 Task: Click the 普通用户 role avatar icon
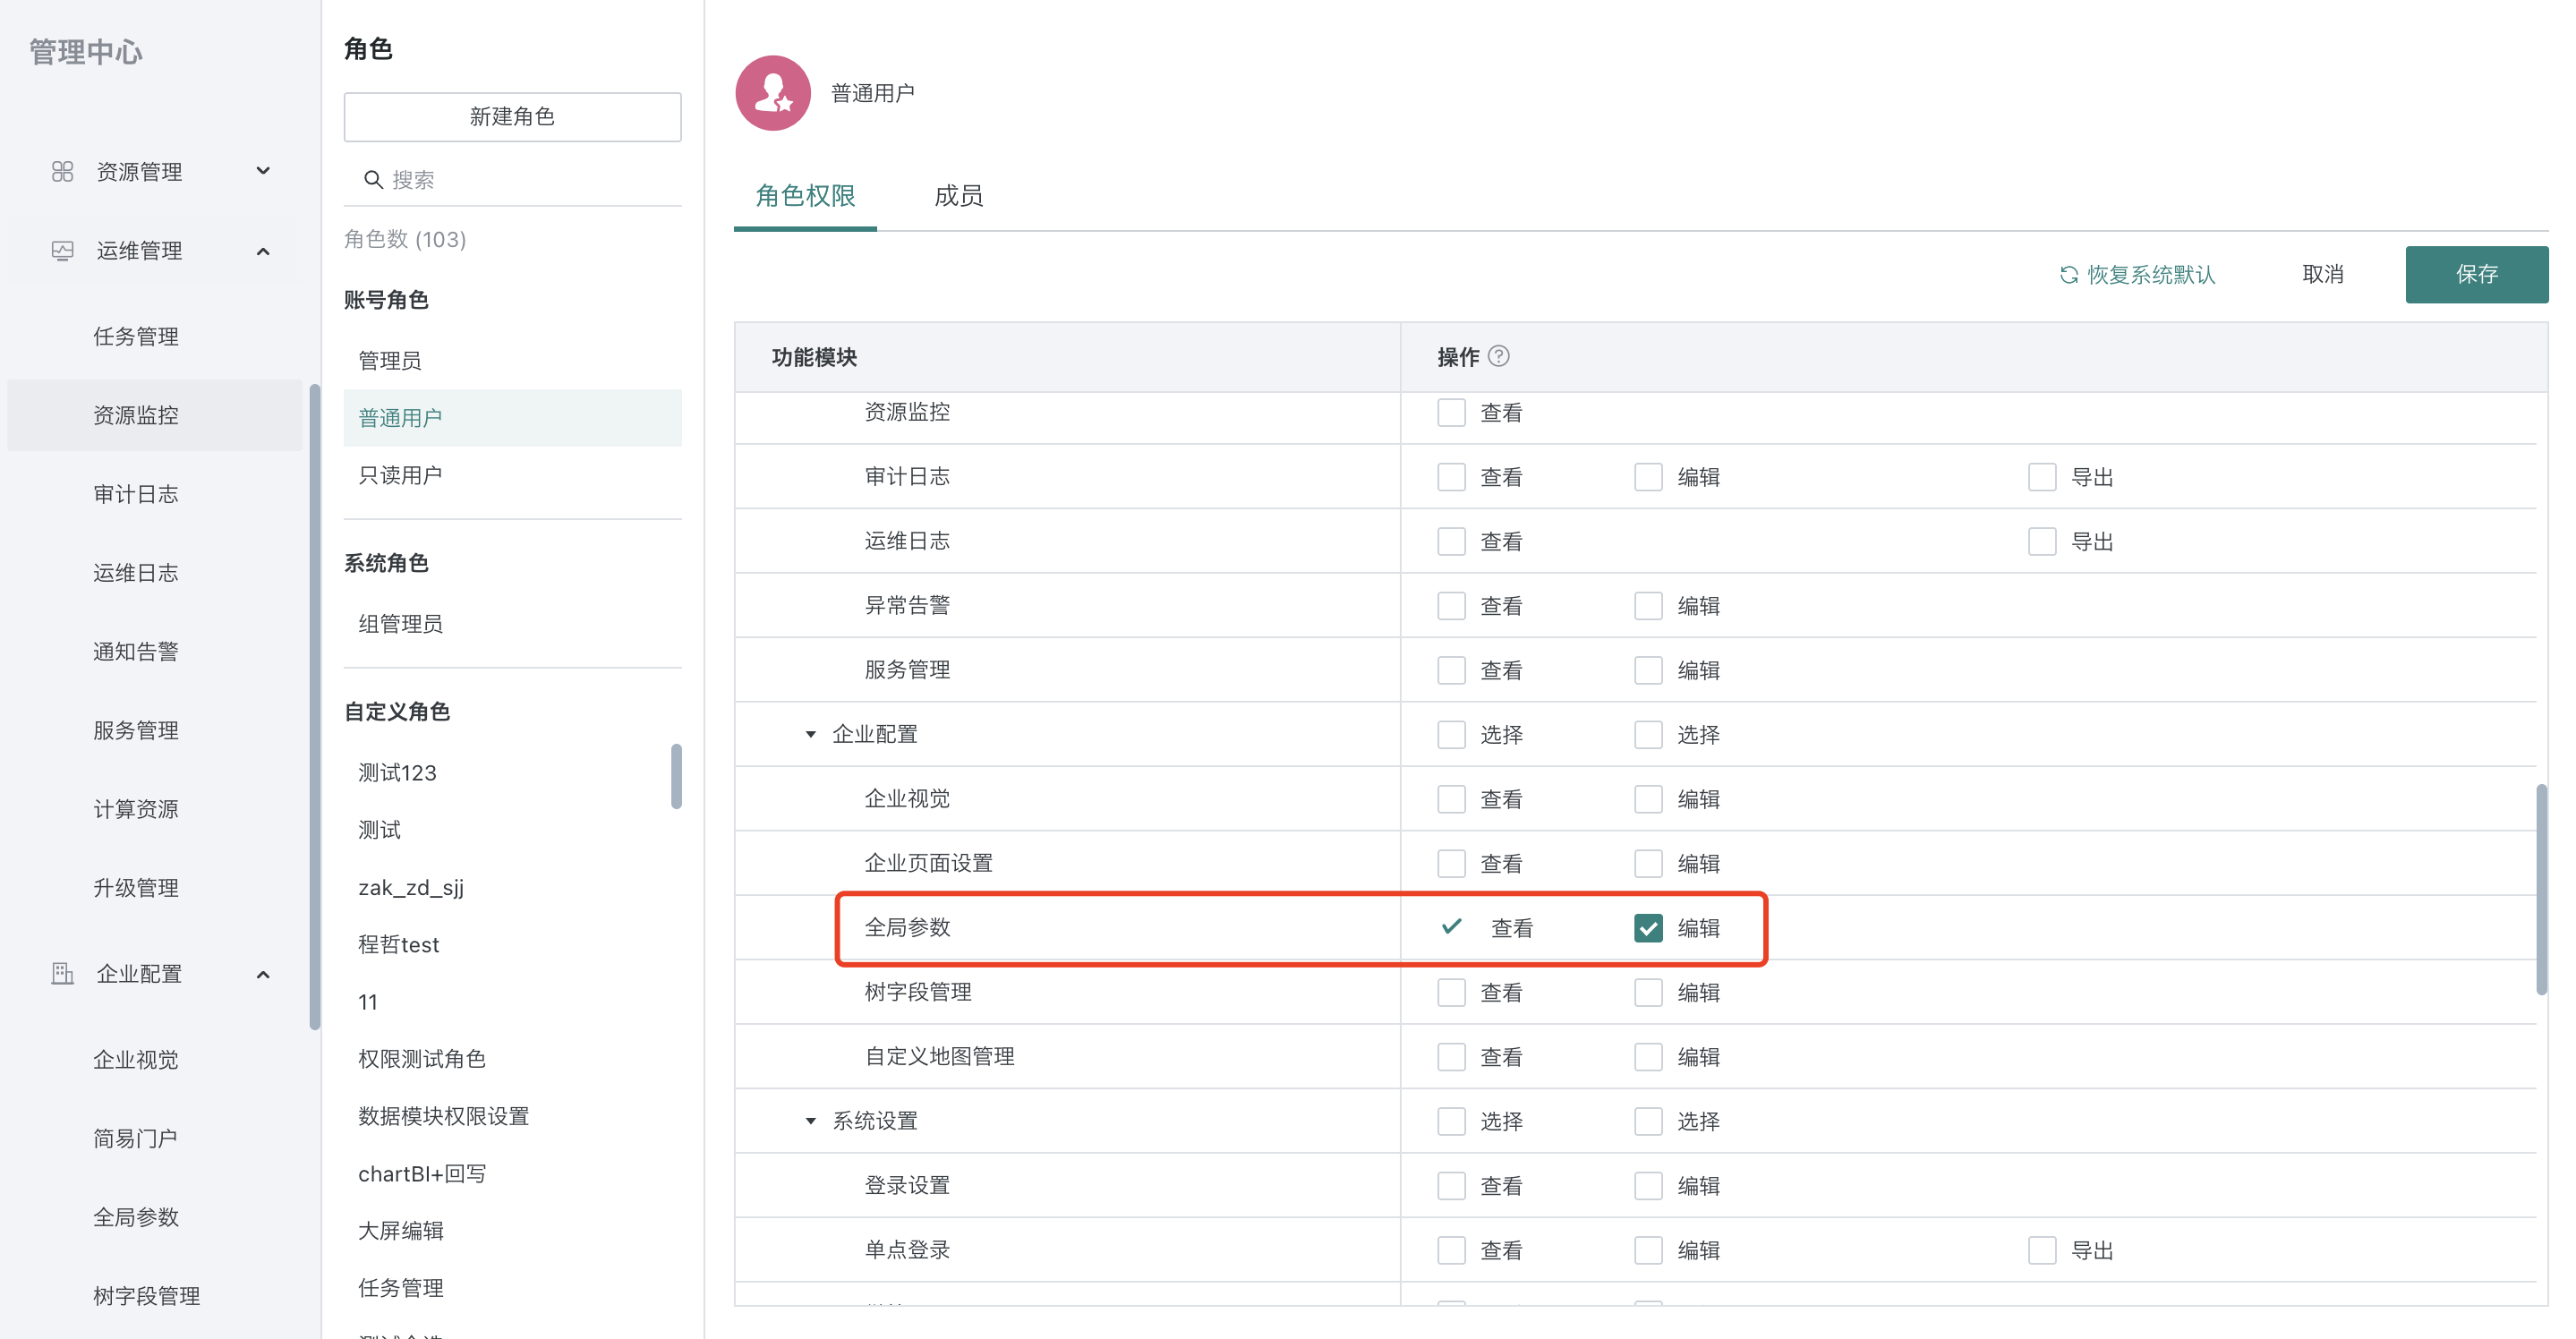(772, 93)
